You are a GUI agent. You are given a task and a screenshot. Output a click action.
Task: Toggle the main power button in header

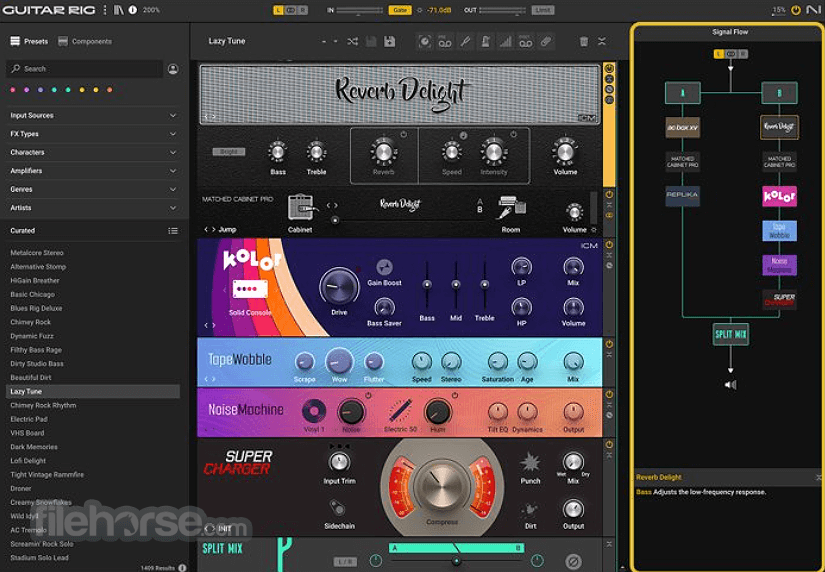(x=796, y=10)
